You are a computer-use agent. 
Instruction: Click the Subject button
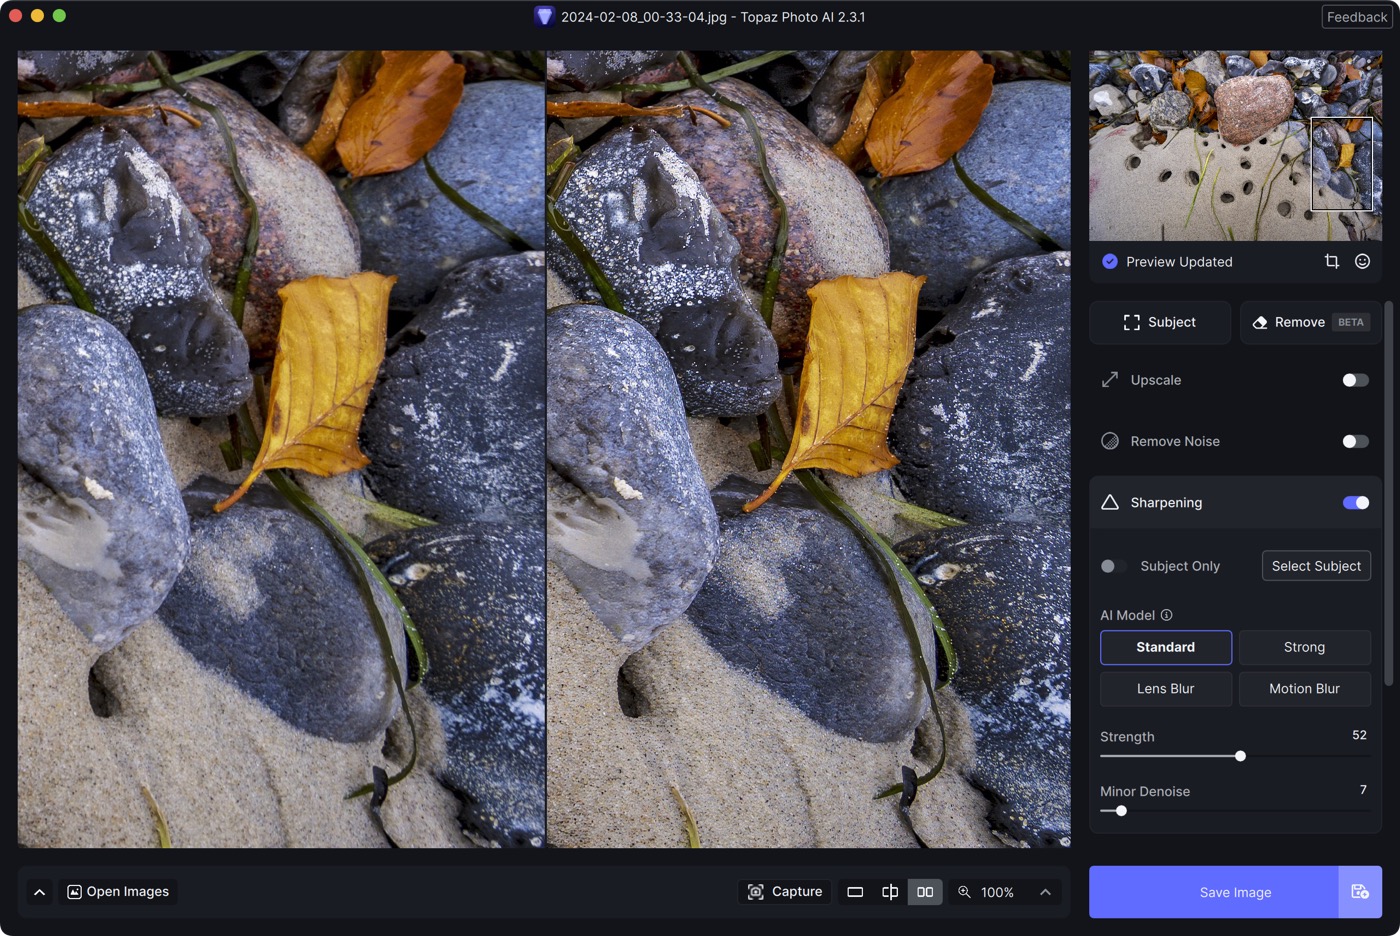pos(1160,322)
